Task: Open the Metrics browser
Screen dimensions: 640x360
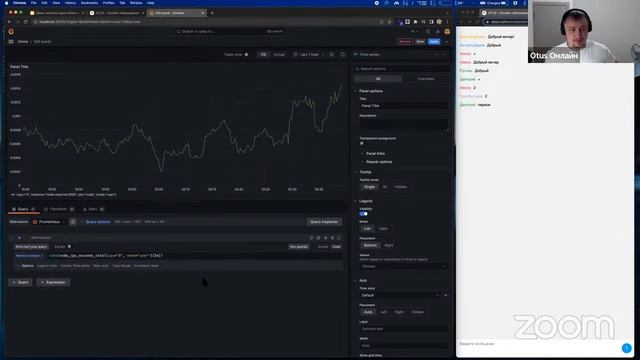Action: pos(29,256)
